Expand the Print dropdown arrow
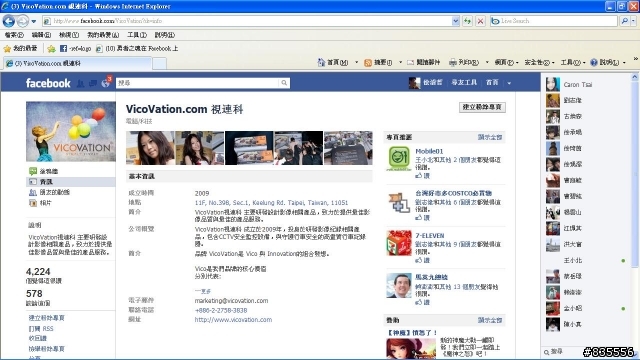 487,62
